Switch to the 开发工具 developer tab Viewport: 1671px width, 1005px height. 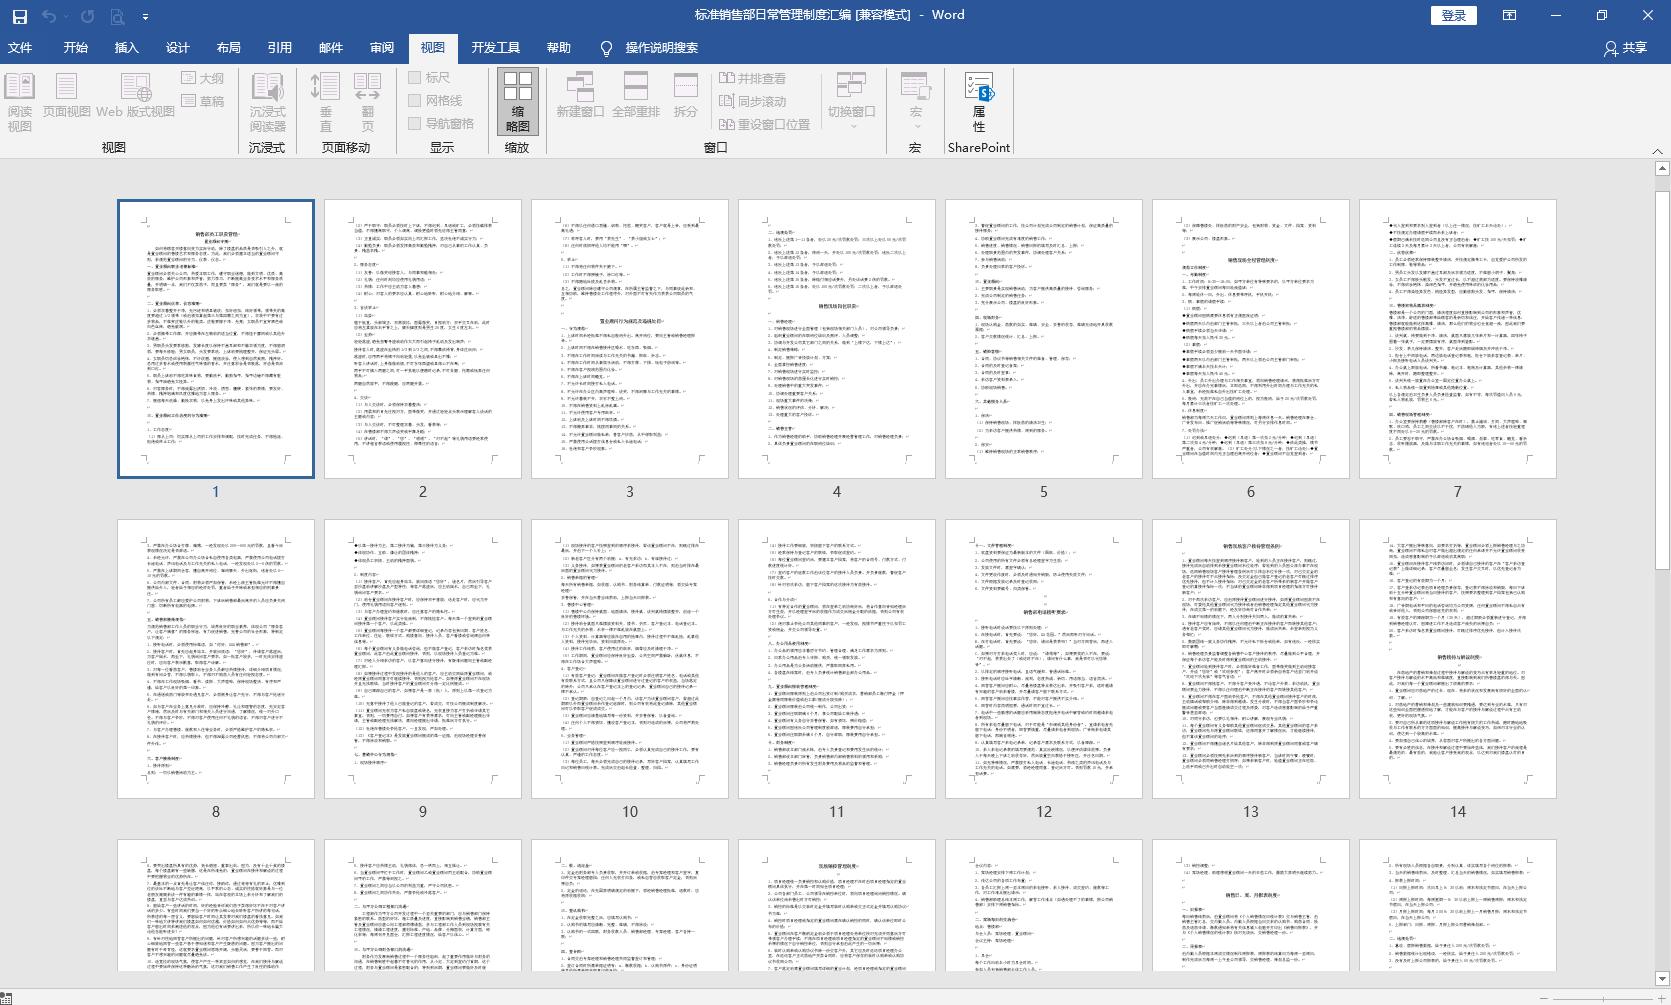(496, 48)
